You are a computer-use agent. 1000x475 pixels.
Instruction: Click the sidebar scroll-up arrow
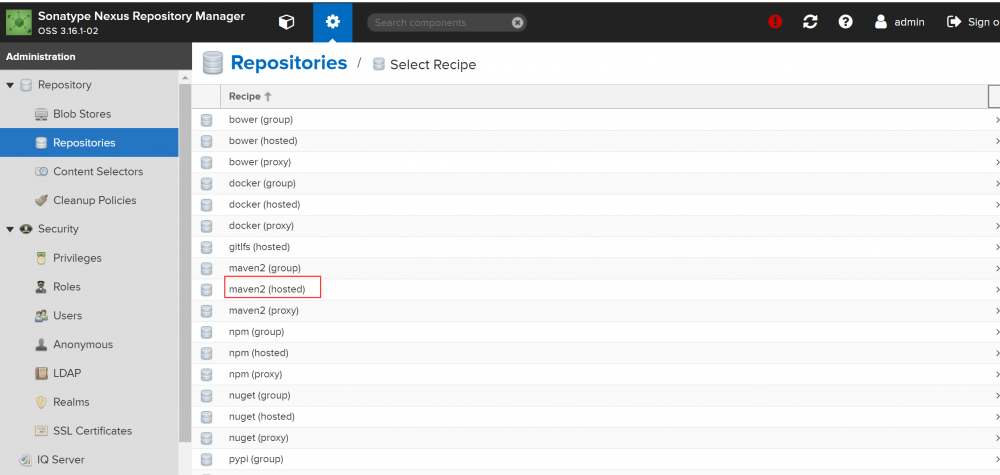pyautogui.click(x=185, y=78)
